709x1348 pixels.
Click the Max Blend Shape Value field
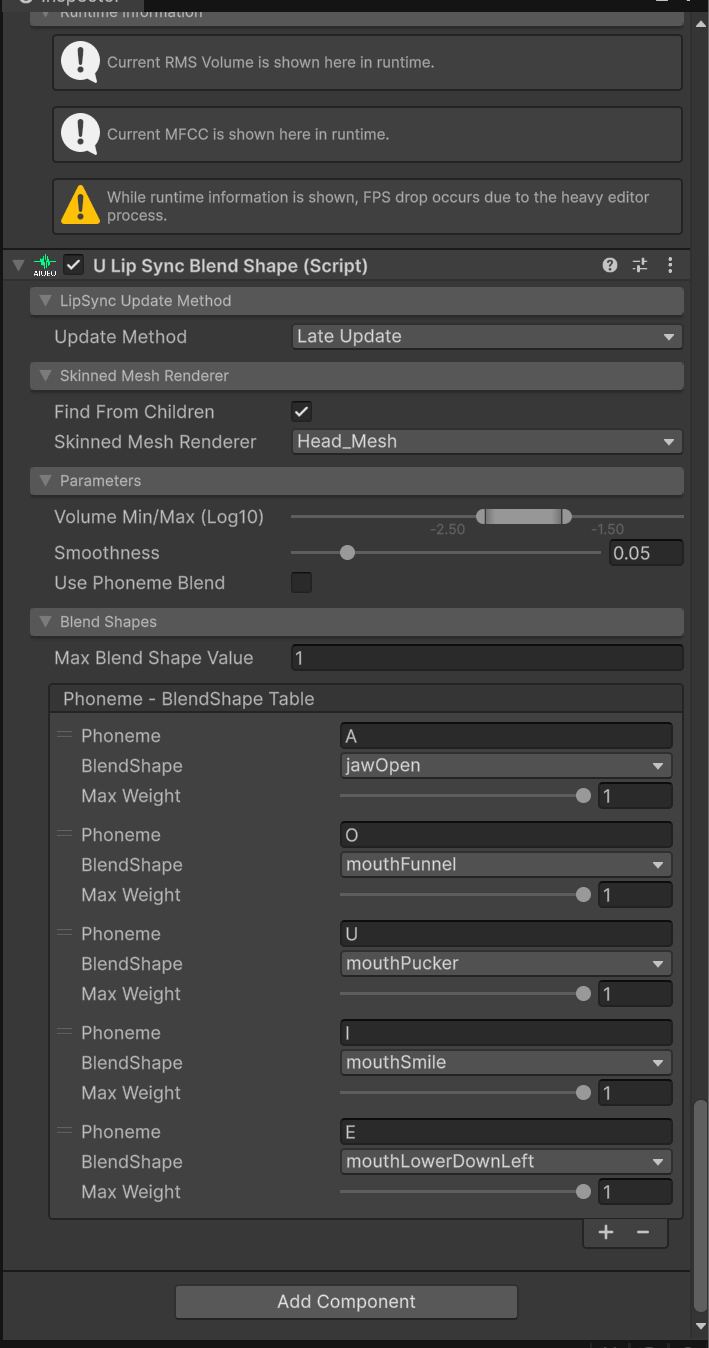point(487,658)
